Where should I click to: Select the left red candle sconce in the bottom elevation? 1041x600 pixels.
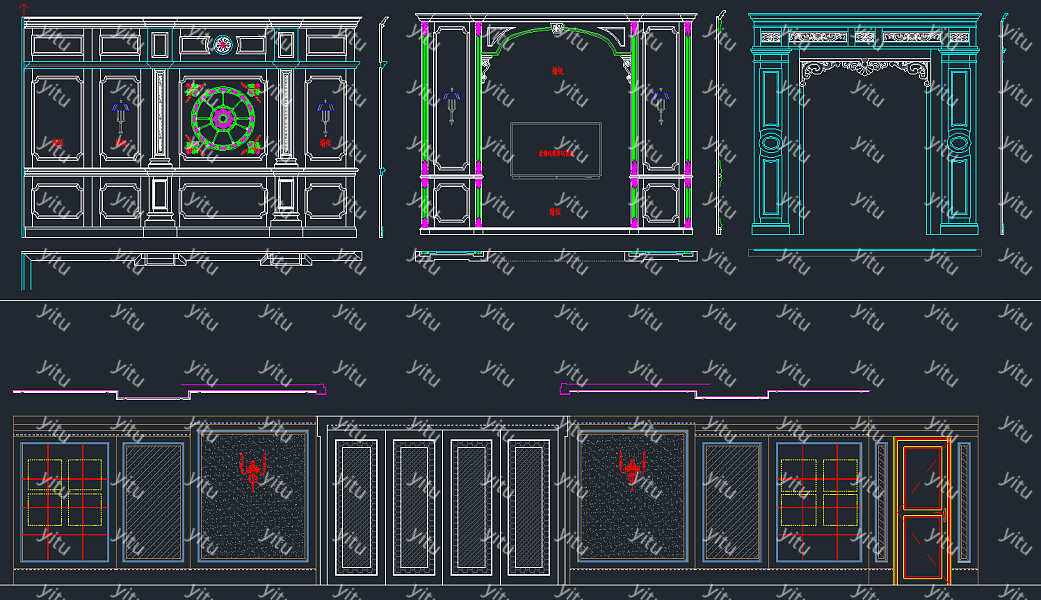[x=253, y=471]
